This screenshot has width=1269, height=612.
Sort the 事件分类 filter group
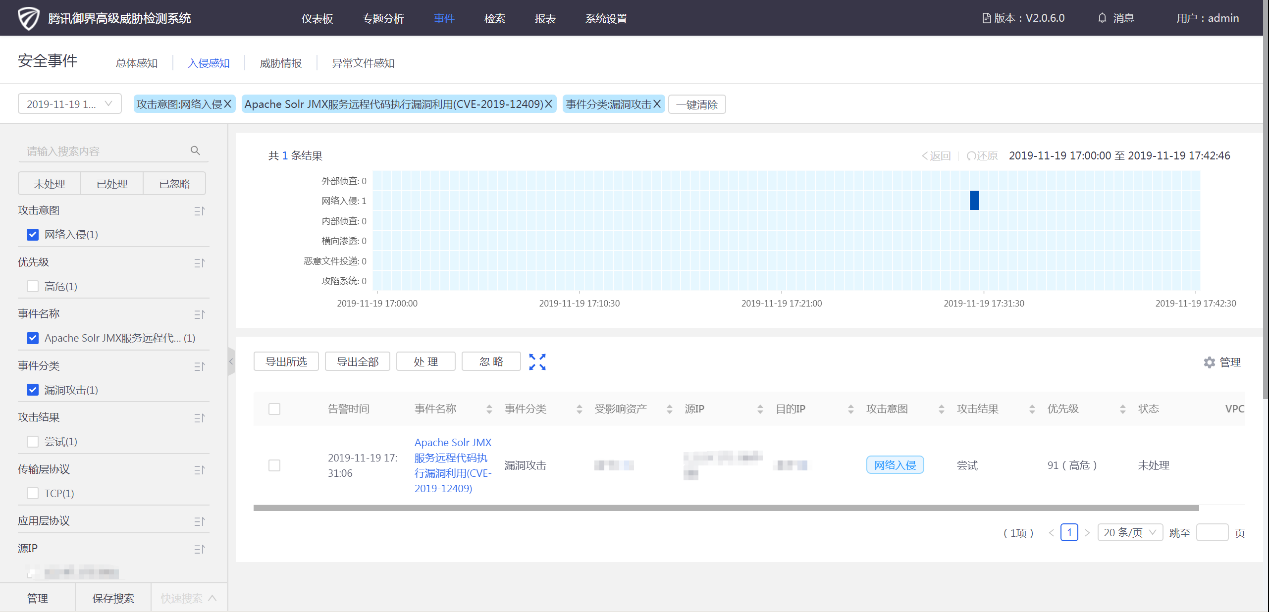[x=199, y=366]
